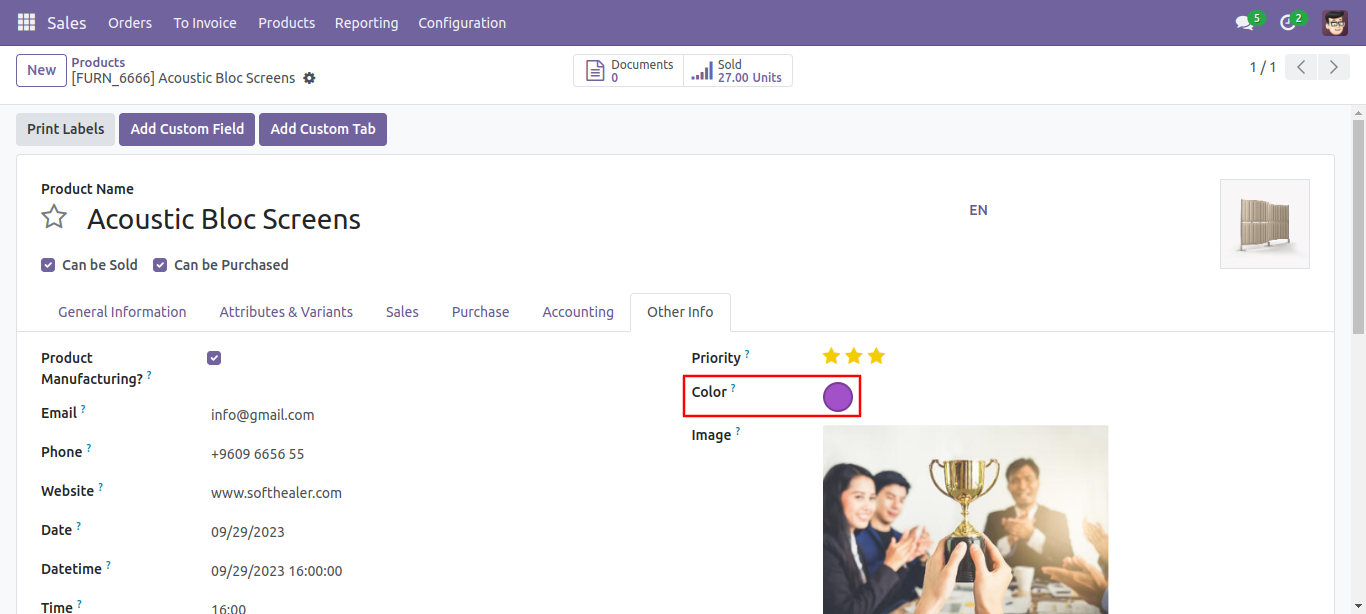Open the activities clock icon with badge 2
This screenshot has width=1366, height=614.
[1288, 22]
